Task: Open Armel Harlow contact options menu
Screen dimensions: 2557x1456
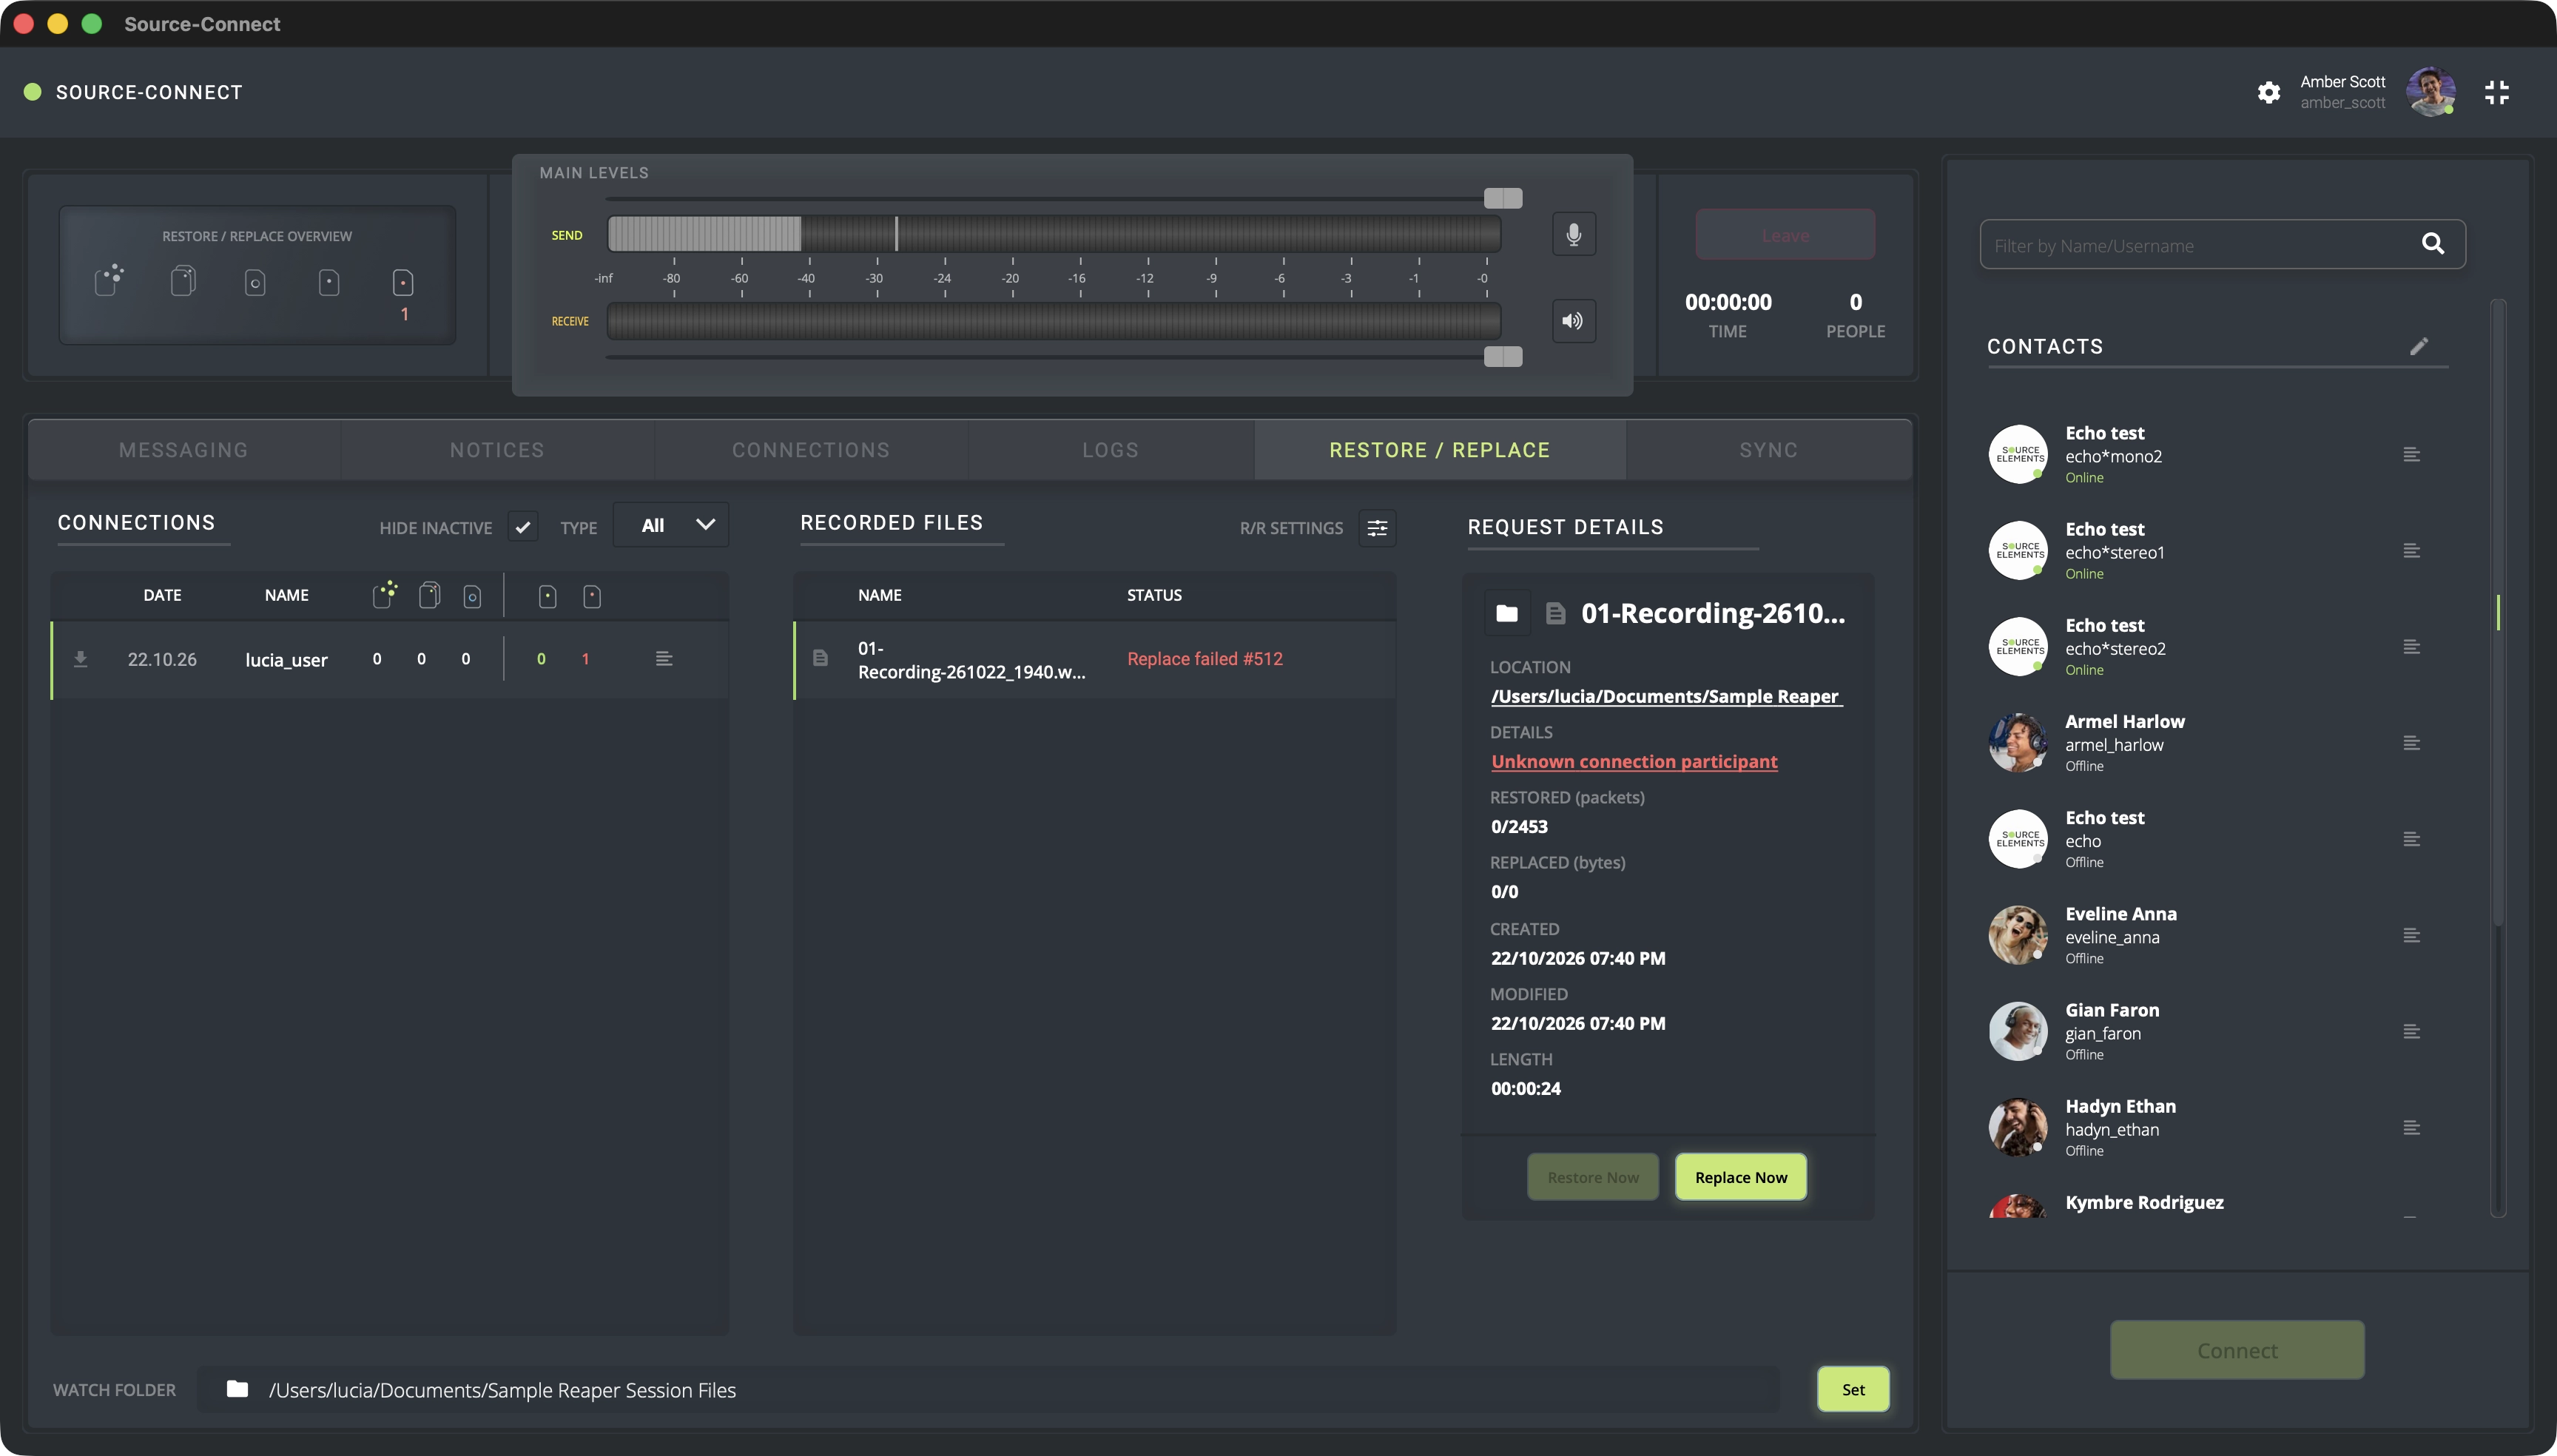Action: point(2411,743)
